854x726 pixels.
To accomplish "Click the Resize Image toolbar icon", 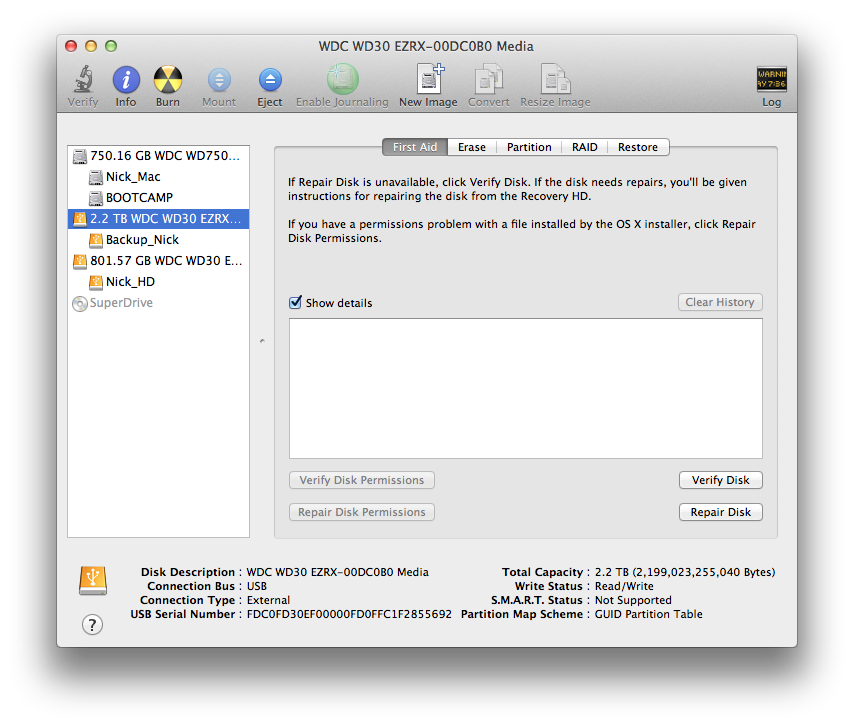I will (555, 79).
